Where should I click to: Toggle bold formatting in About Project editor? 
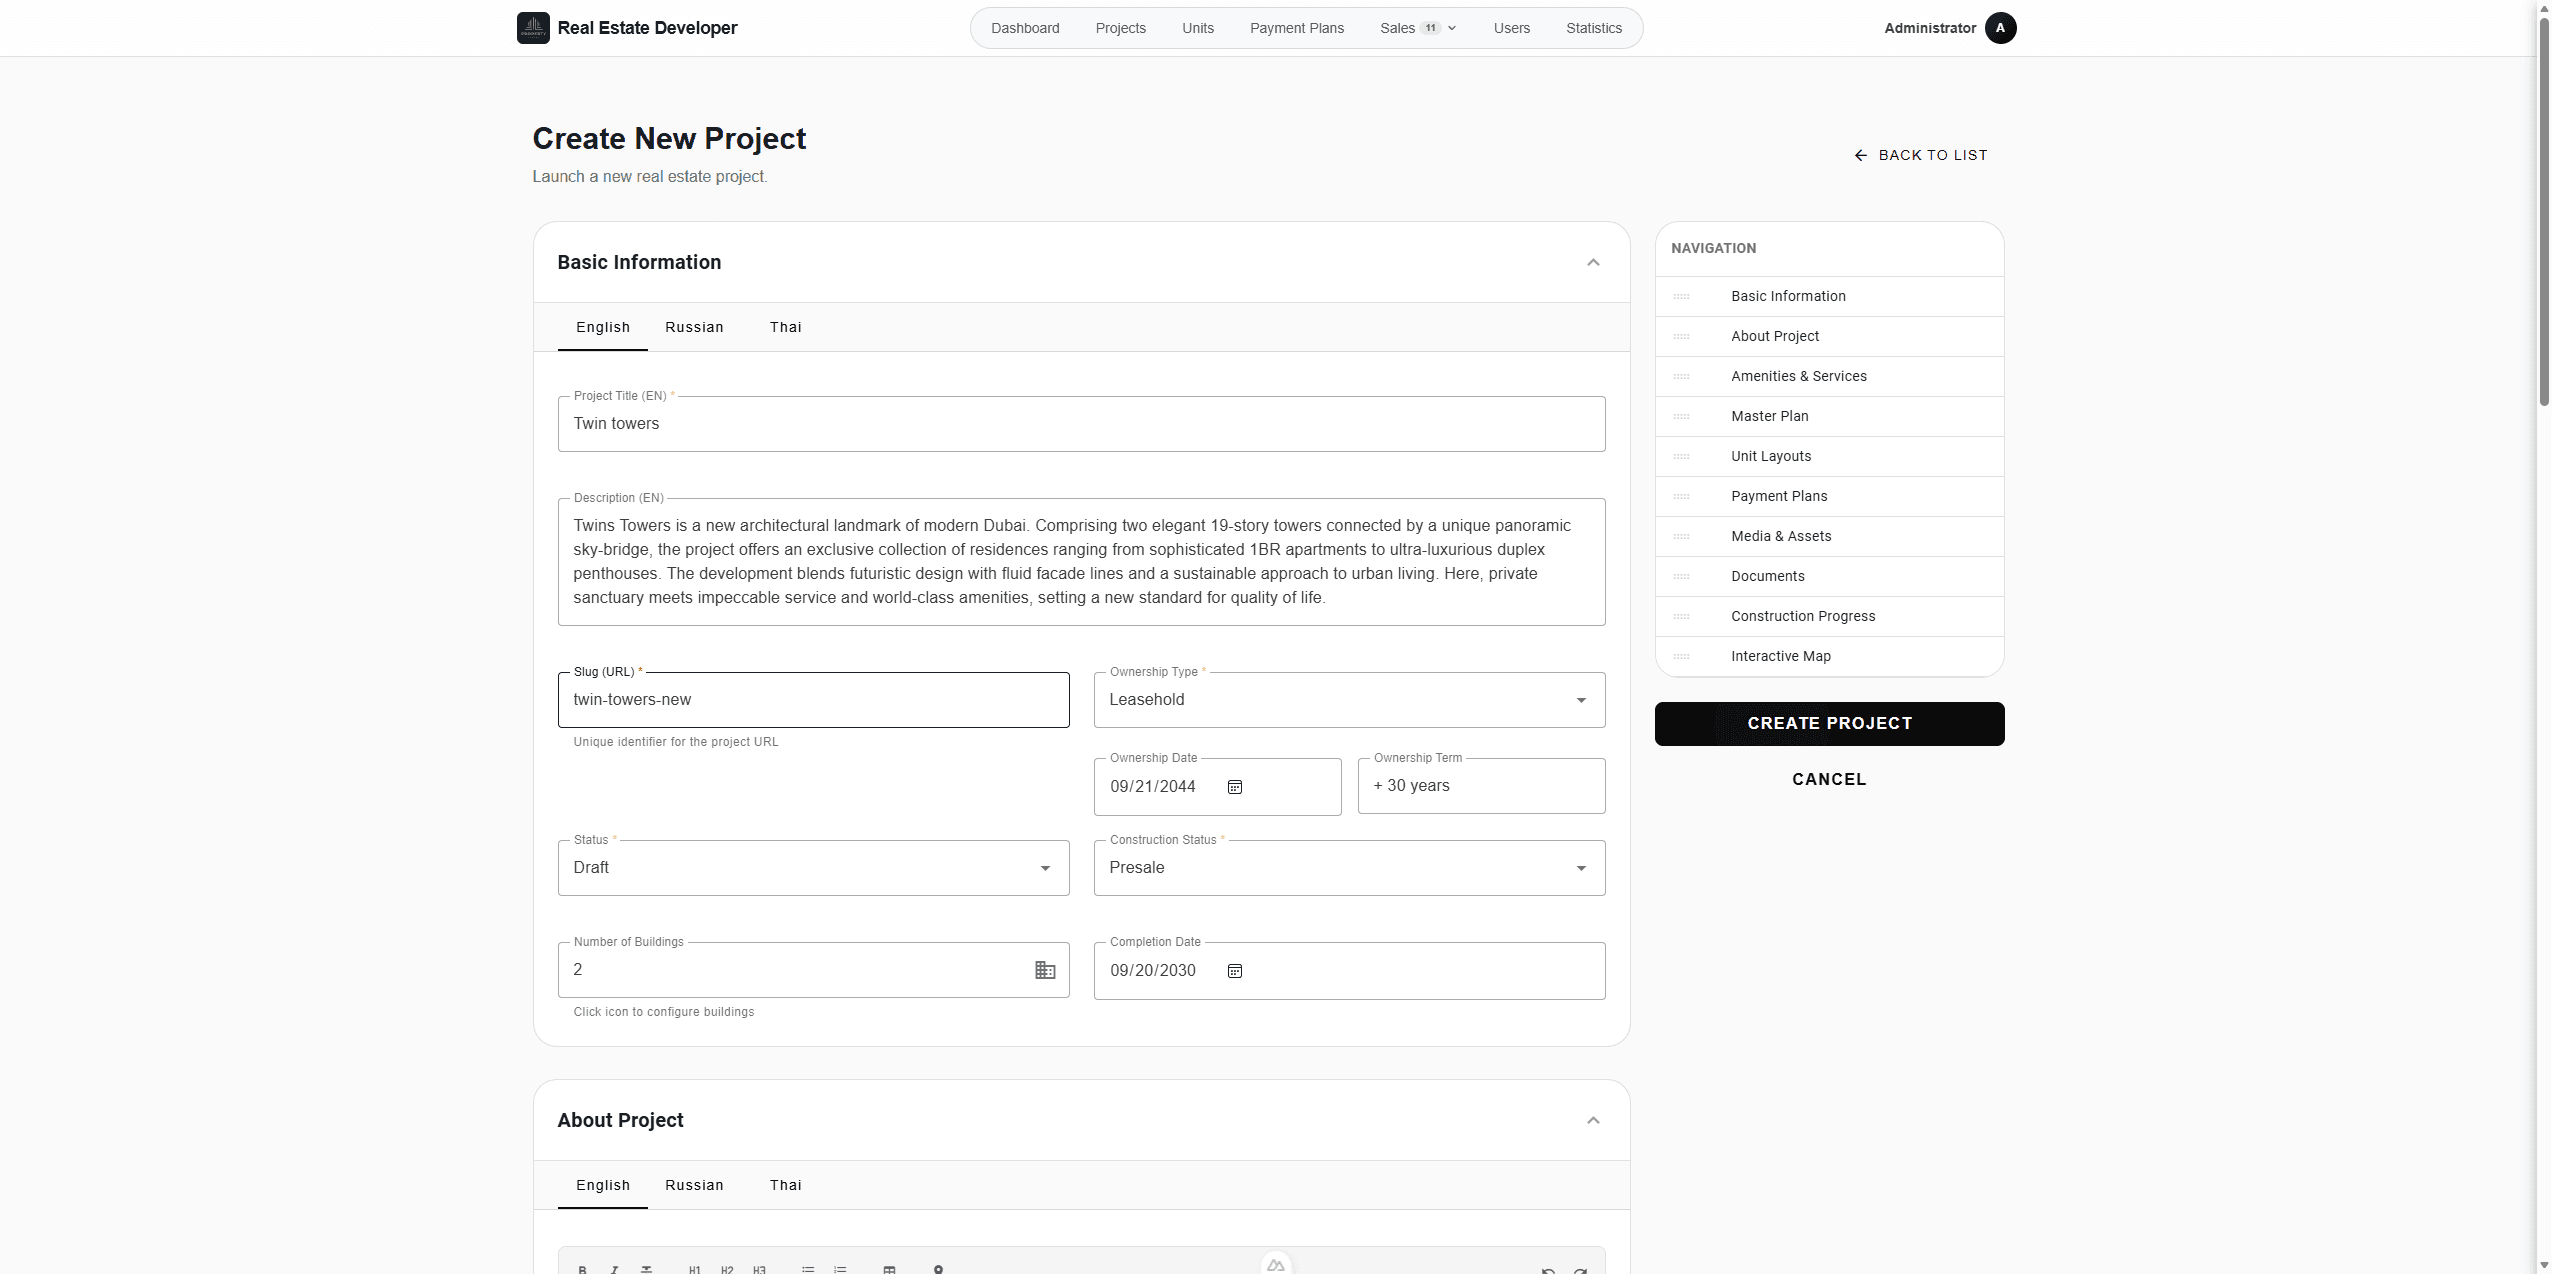[x=582, y=1269]
